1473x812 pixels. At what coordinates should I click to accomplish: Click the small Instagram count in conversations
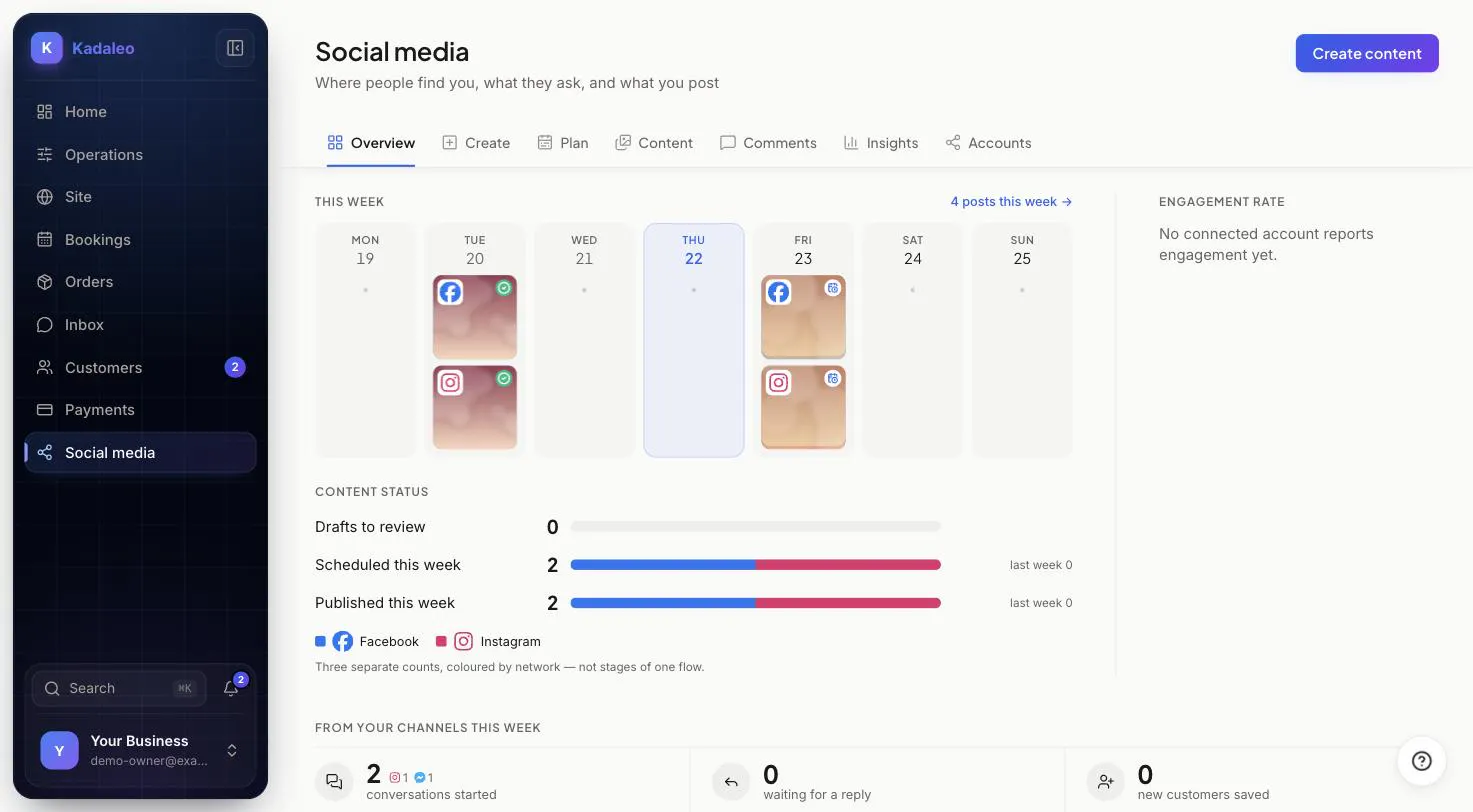tap(399, 777)
